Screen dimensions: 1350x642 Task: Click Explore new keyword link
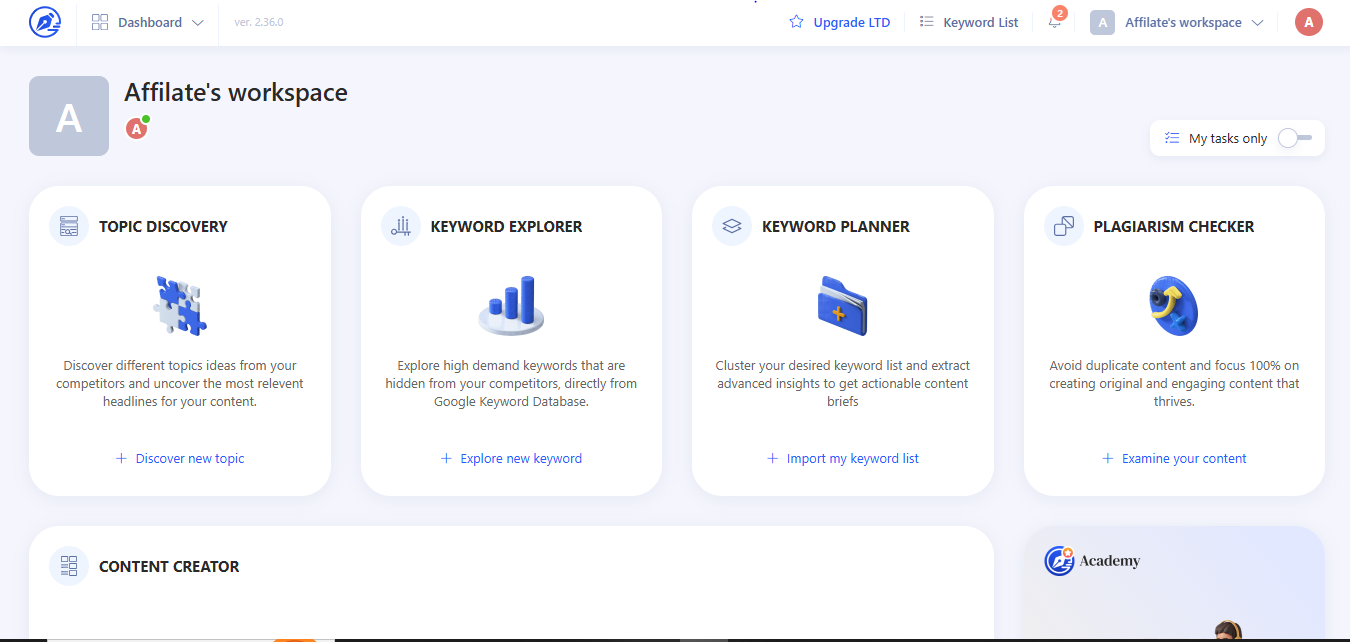coord(511,458)
